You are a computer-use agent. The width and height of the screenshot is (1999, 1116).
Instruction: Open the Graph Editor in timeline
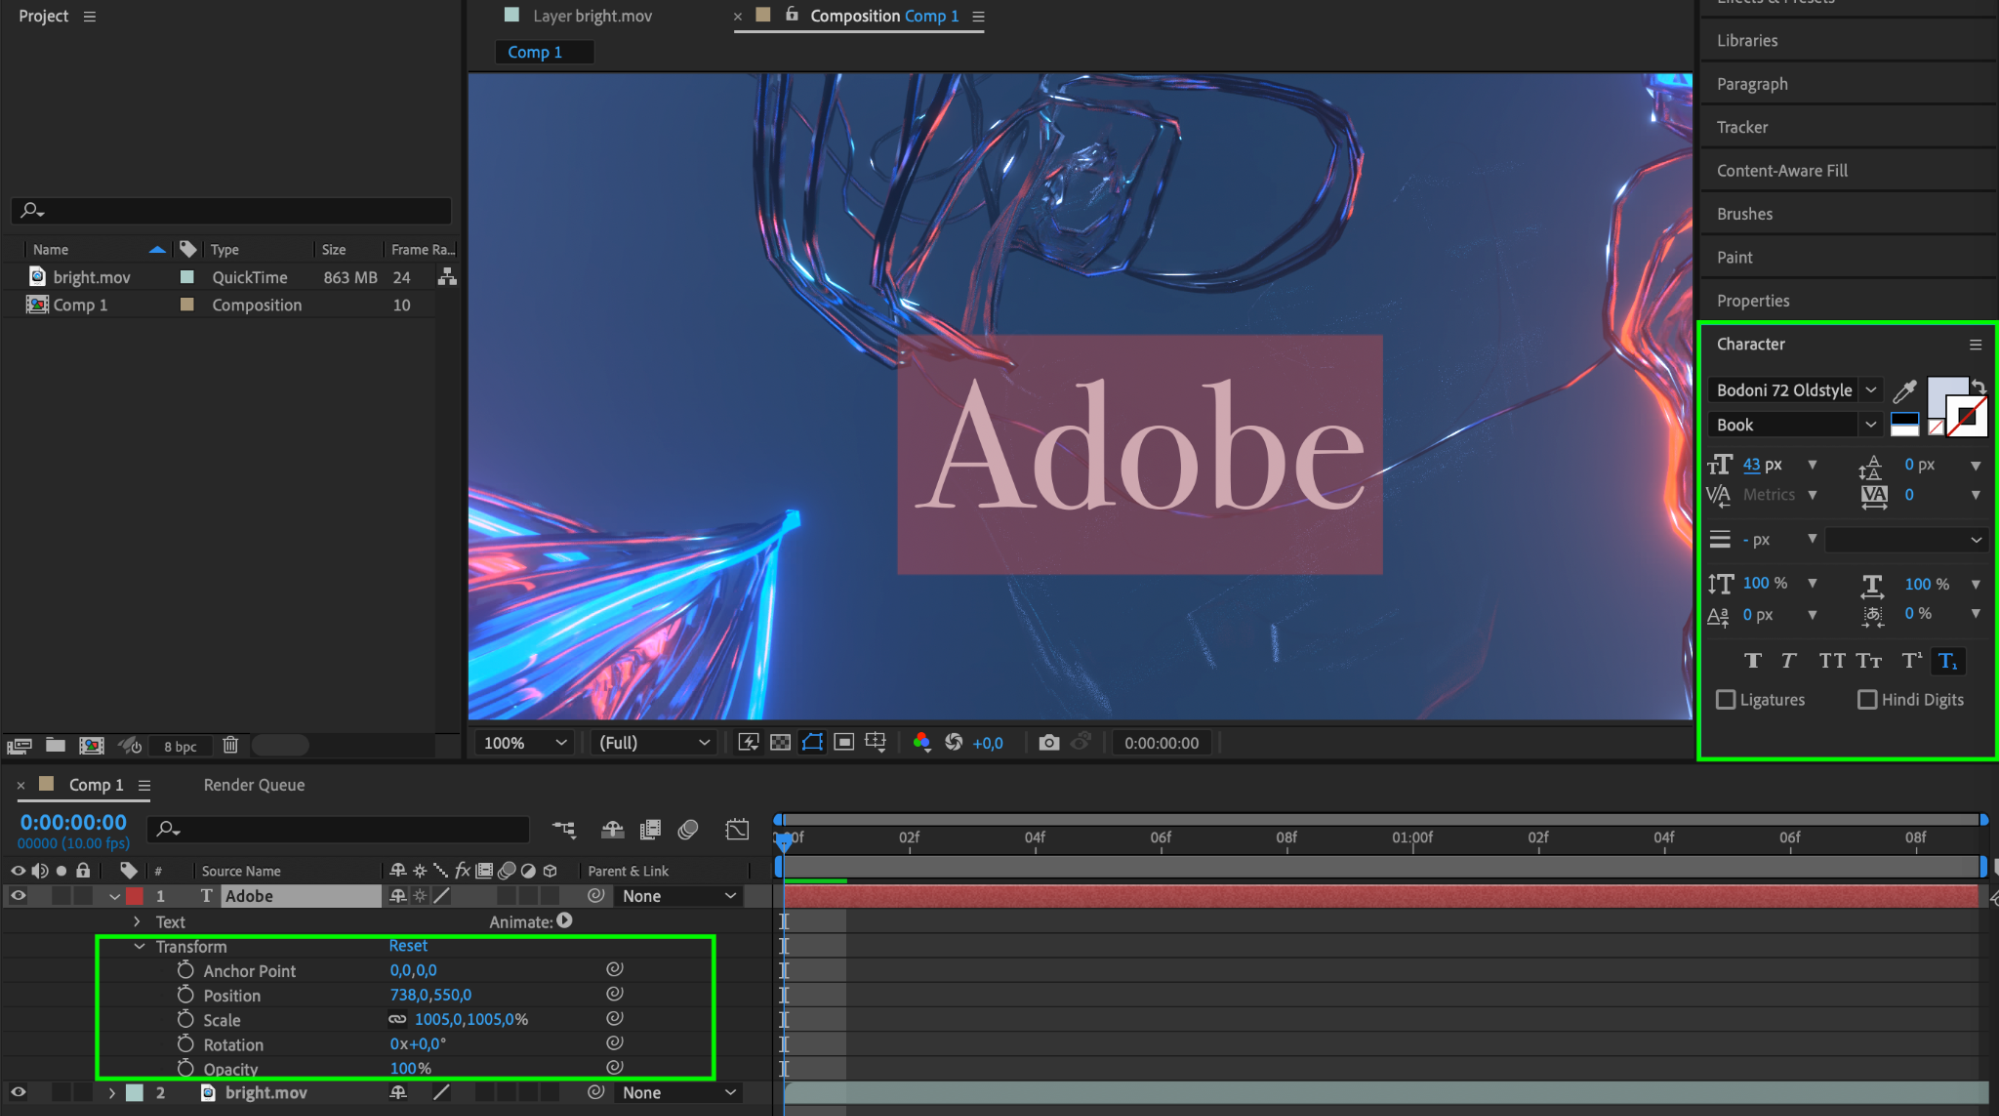pos(737,829)
